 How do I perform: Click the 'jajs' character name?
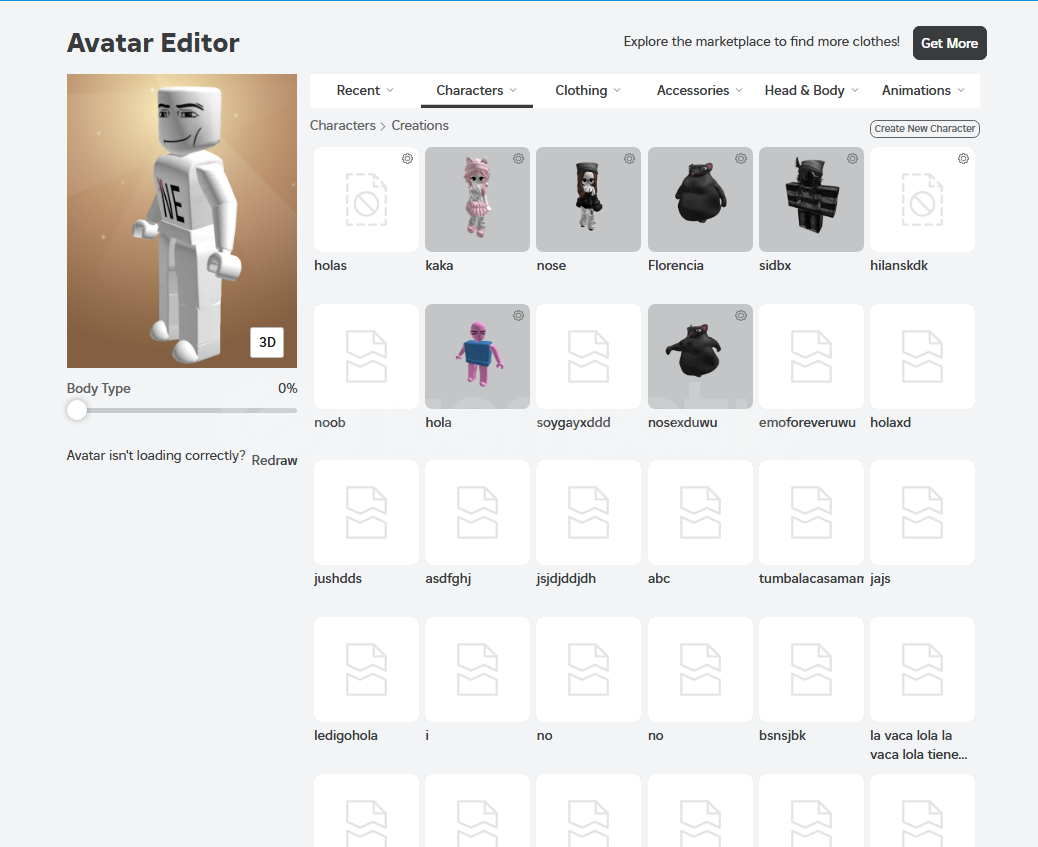[x=880, y=579]
